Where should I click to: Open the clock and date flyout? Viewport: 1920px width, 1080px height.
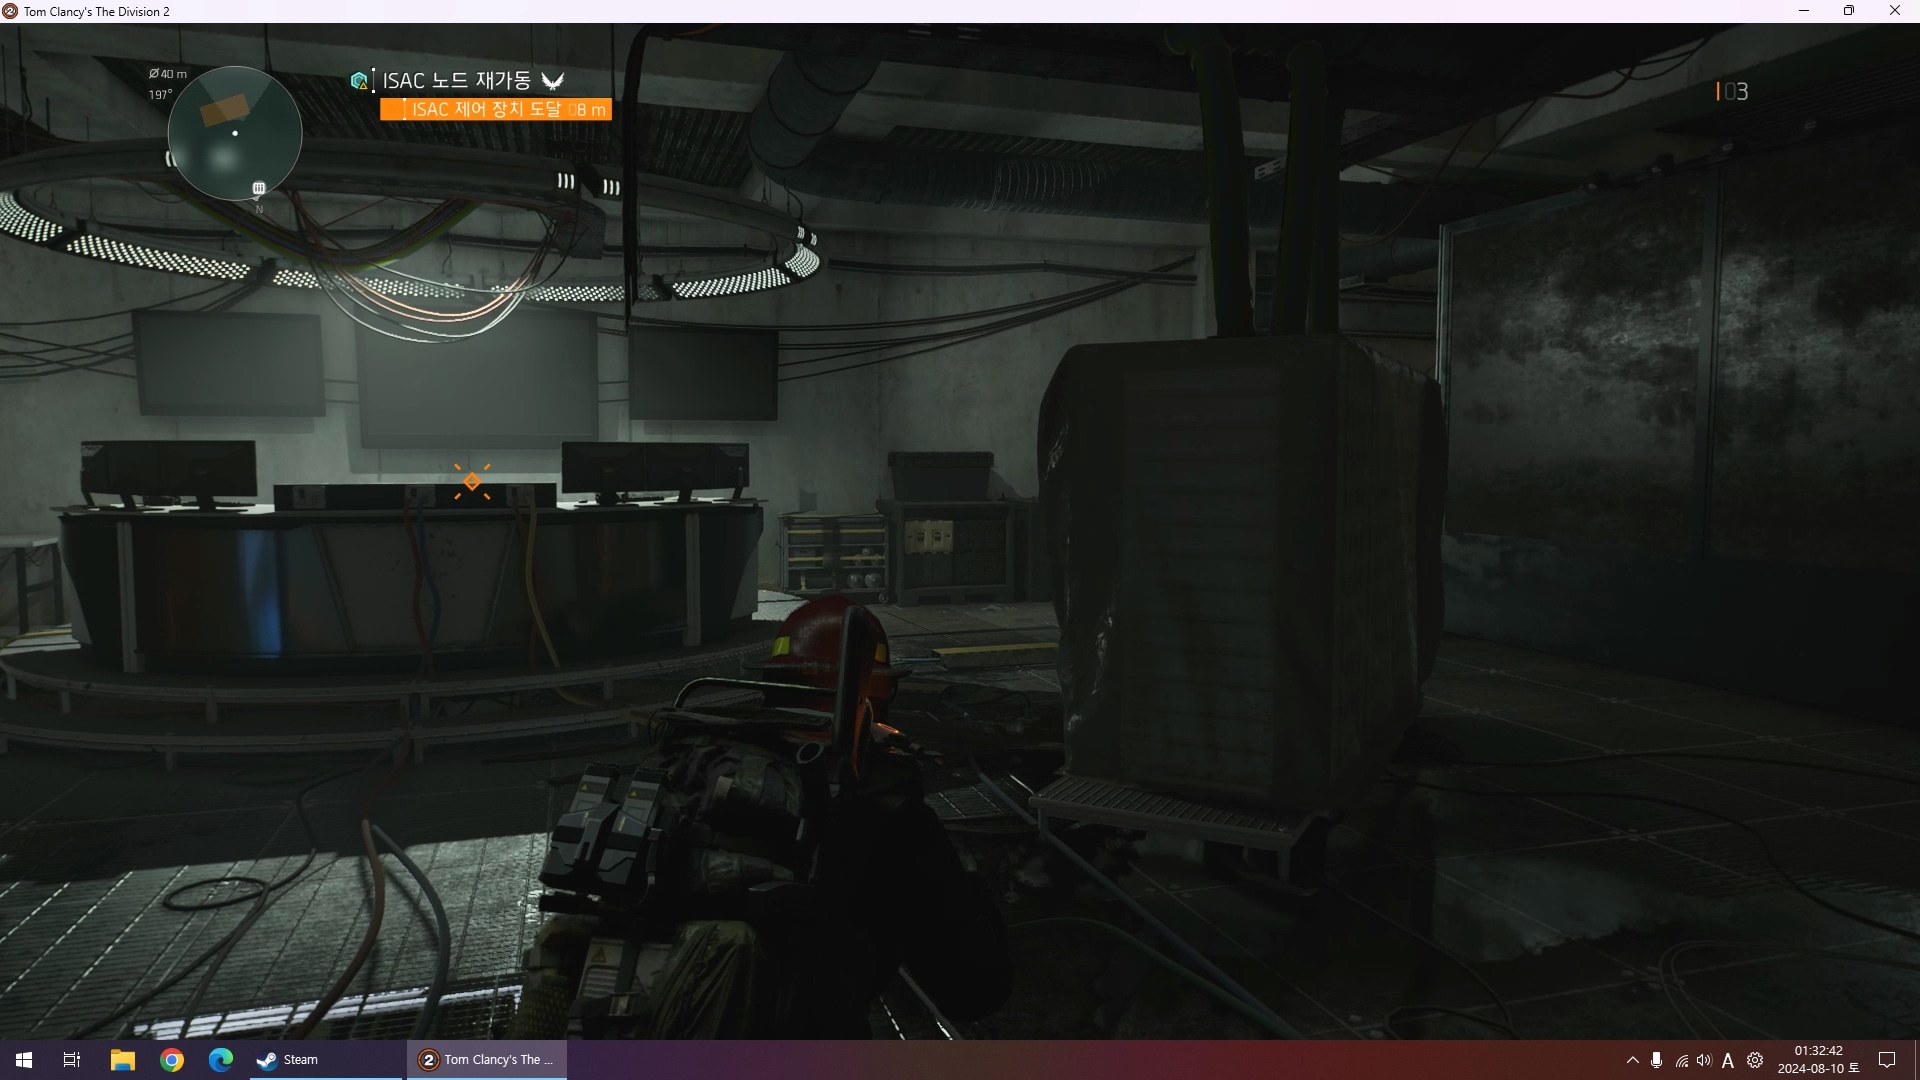point(1818,1060)
